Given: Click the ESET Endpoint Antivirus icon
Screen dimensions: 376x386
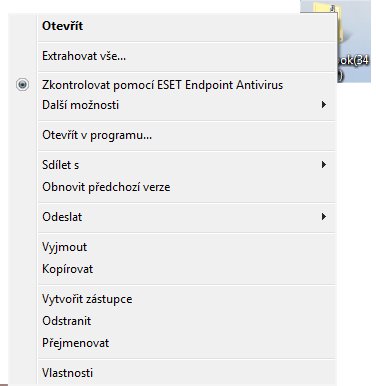Looking at the screenshot, I should [22, 85].
